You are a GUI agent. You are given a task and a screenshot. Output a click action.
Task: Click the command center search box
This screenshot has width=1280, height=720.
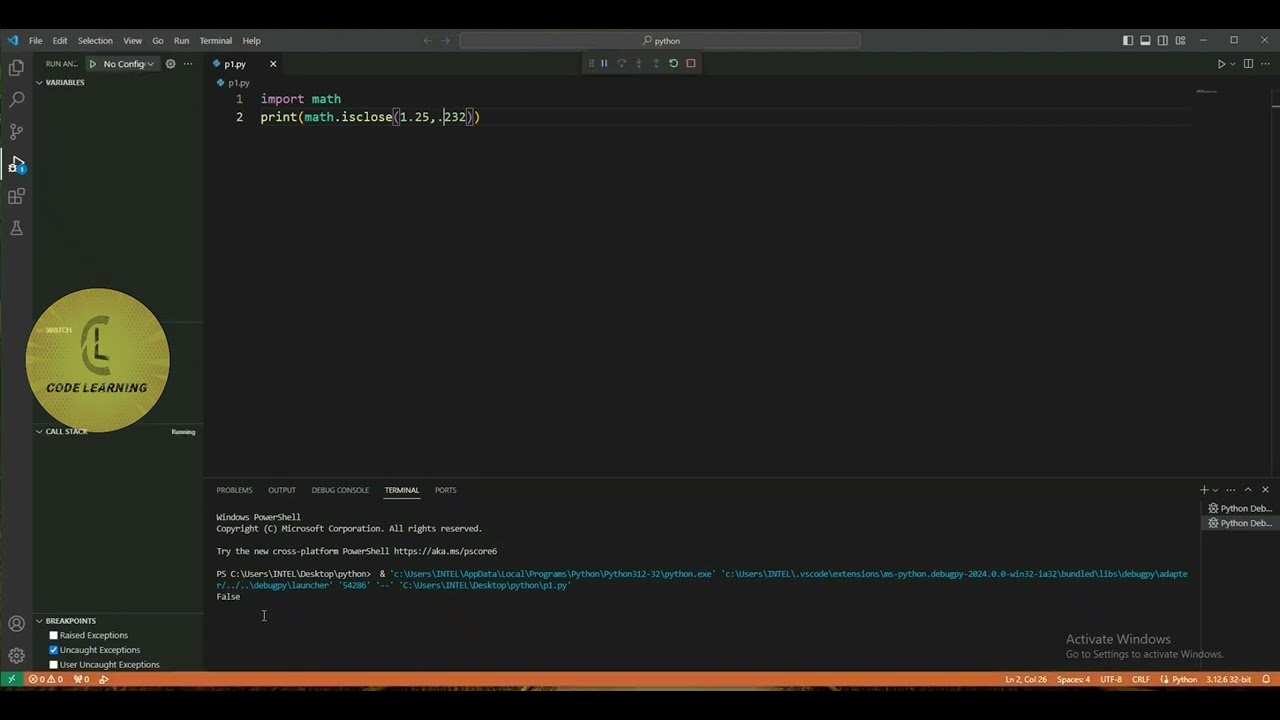pos(660,41)
